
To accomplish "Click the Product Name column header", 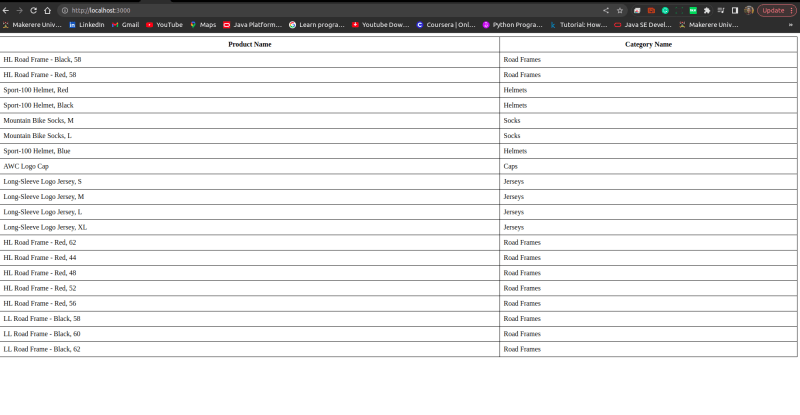I will click(249, 44).
